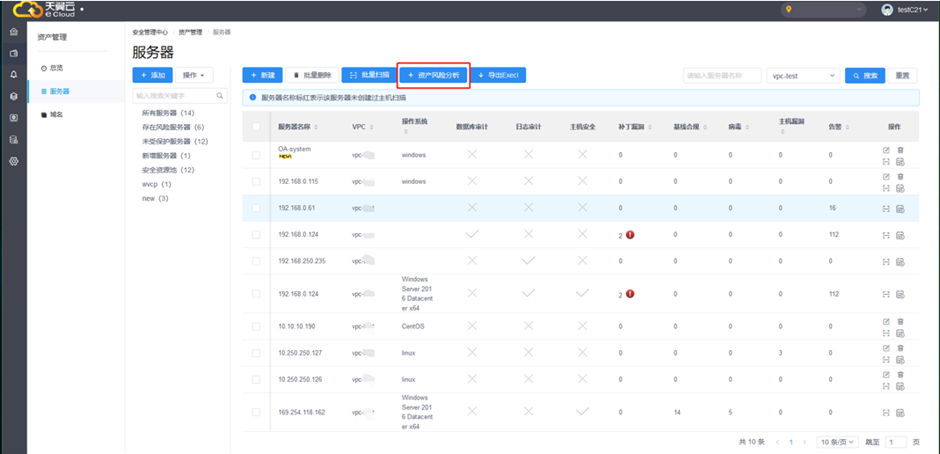This screenshot has width=940, height=454.
Task: Open 总览 in the left menu
Action: (56, 67)
